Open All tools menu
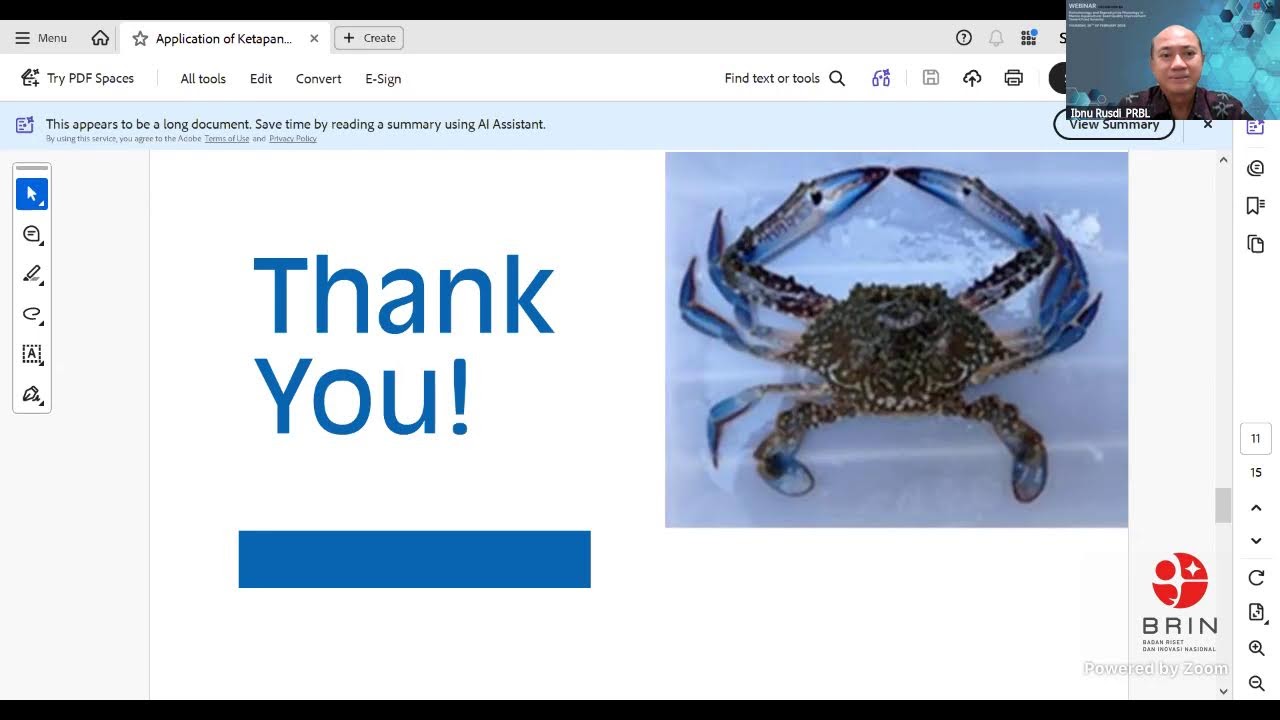1280x720 pixels. click(x=203, y=78)
